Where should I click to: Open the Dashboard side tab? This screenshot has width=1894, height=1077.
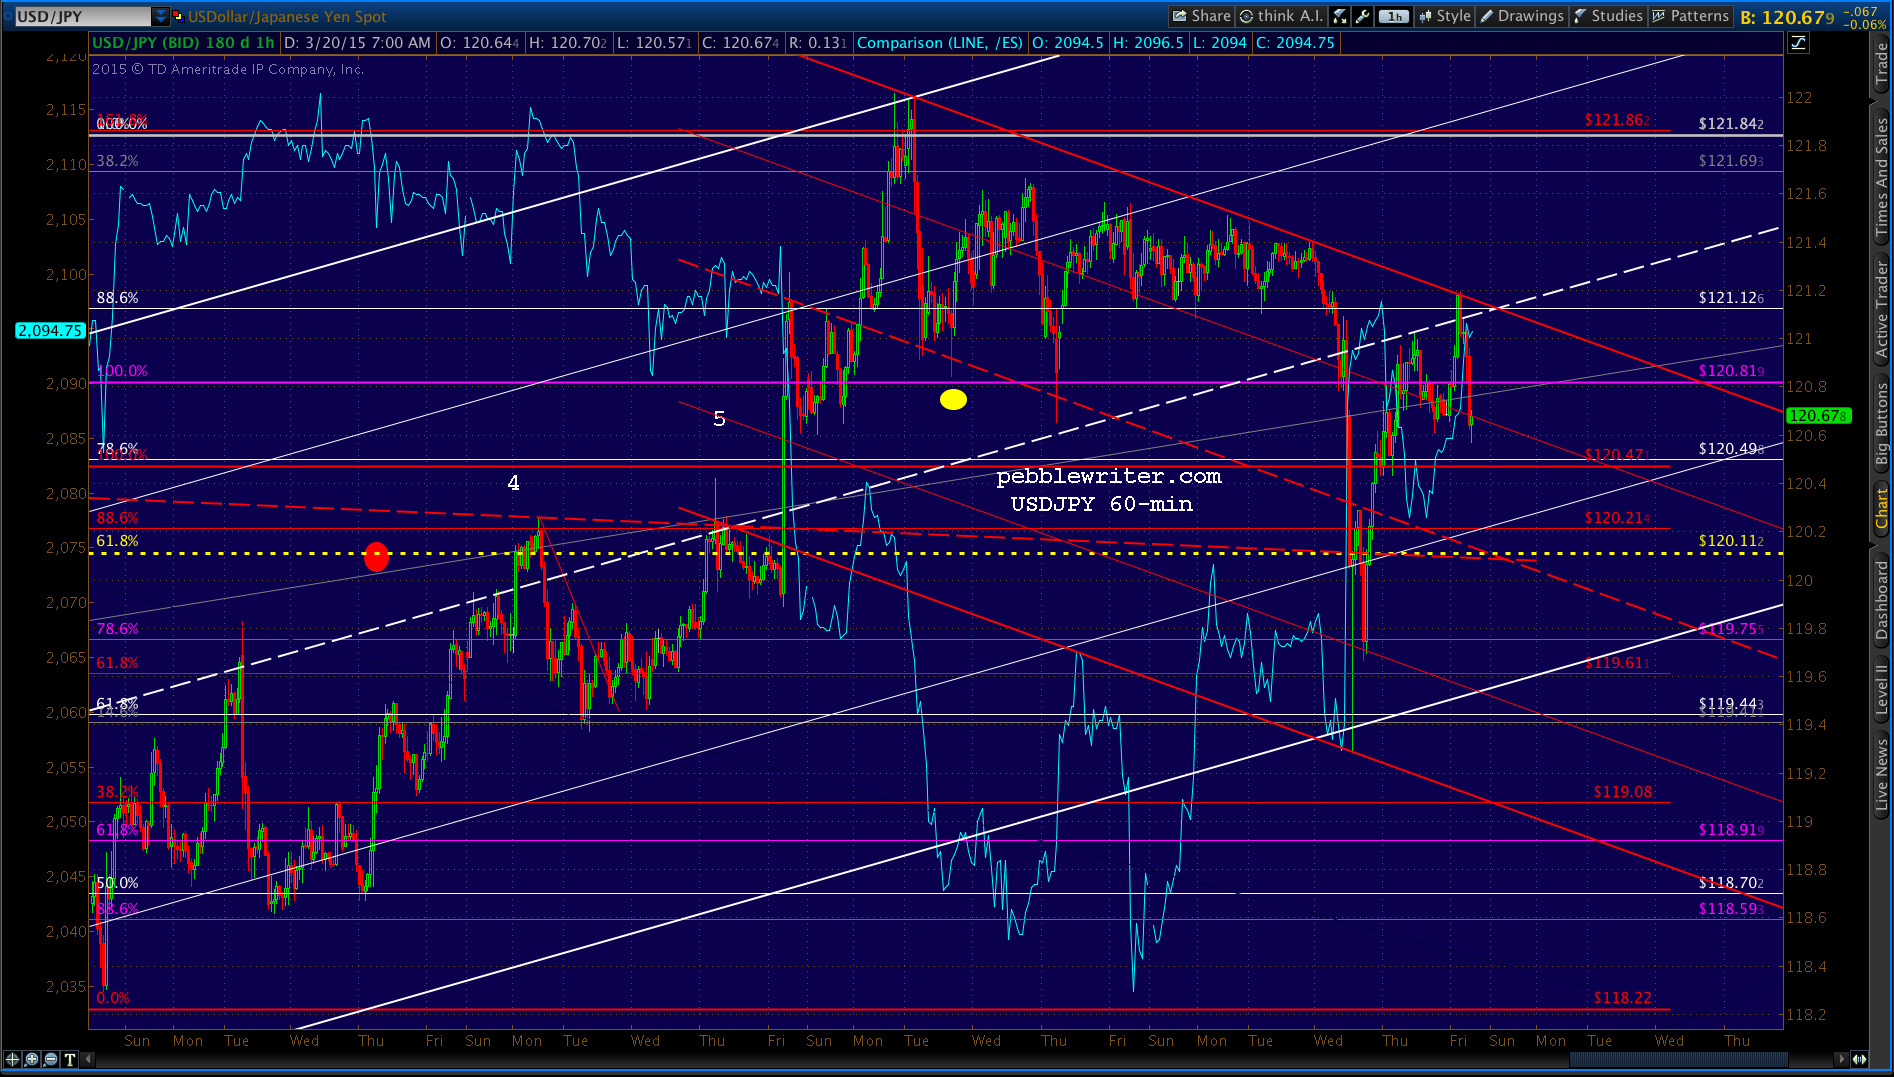1882,600
